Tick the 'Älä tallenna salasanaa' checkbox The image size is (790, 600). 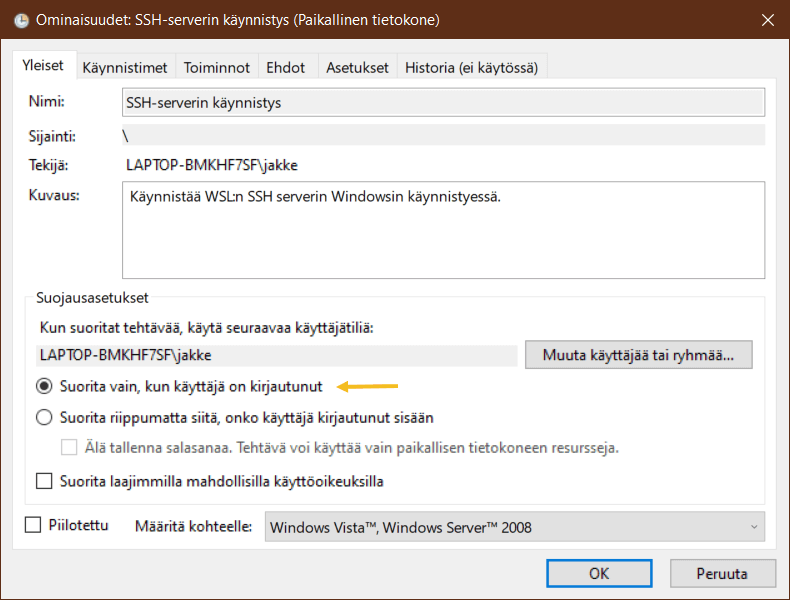pyautogui.click(x=69, y=447)
